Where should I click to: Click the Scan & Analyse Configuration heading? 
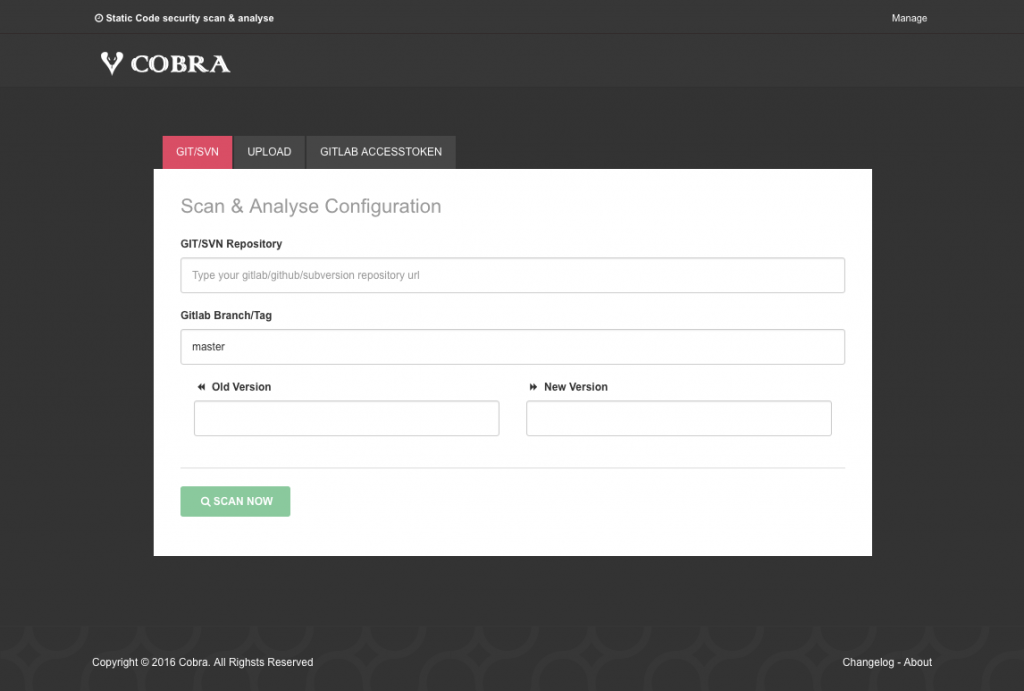point(311,206)
